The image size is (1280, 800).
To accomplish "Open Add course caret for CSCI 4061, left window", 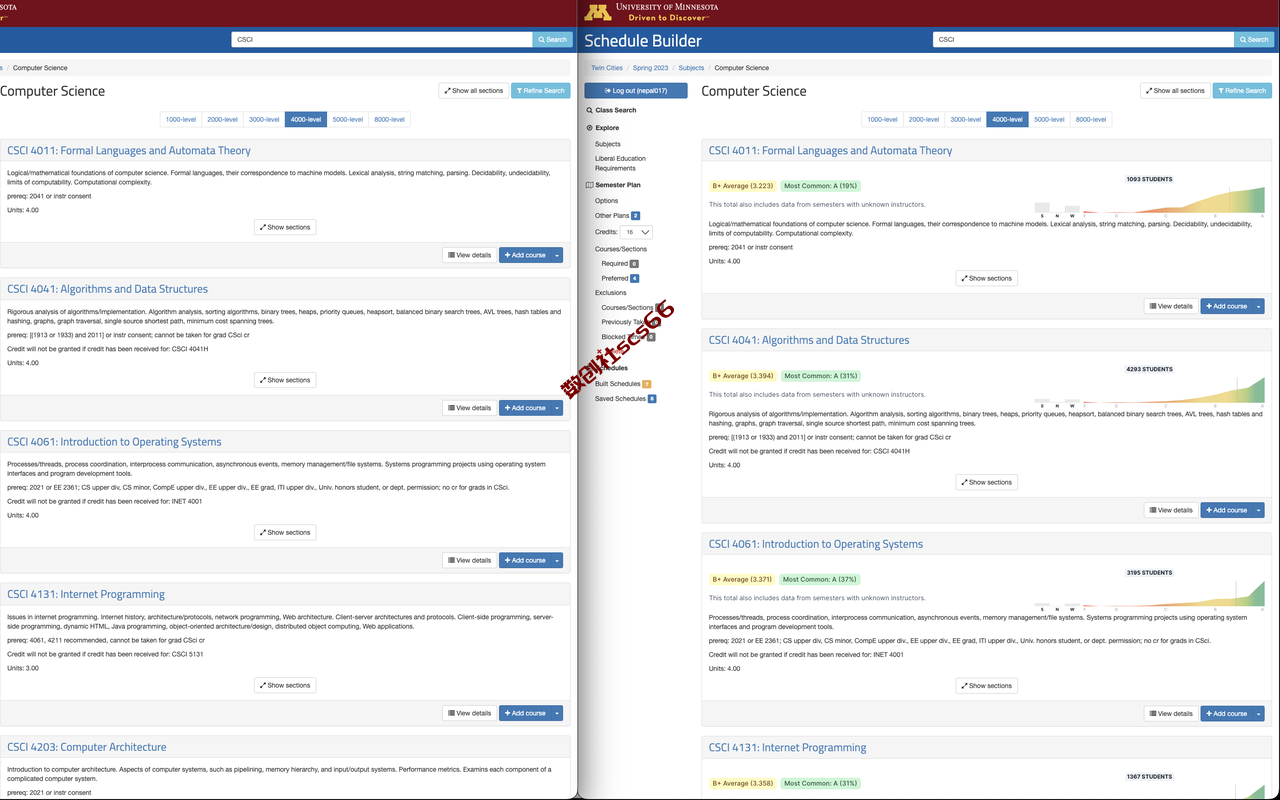I will [557, 560].
